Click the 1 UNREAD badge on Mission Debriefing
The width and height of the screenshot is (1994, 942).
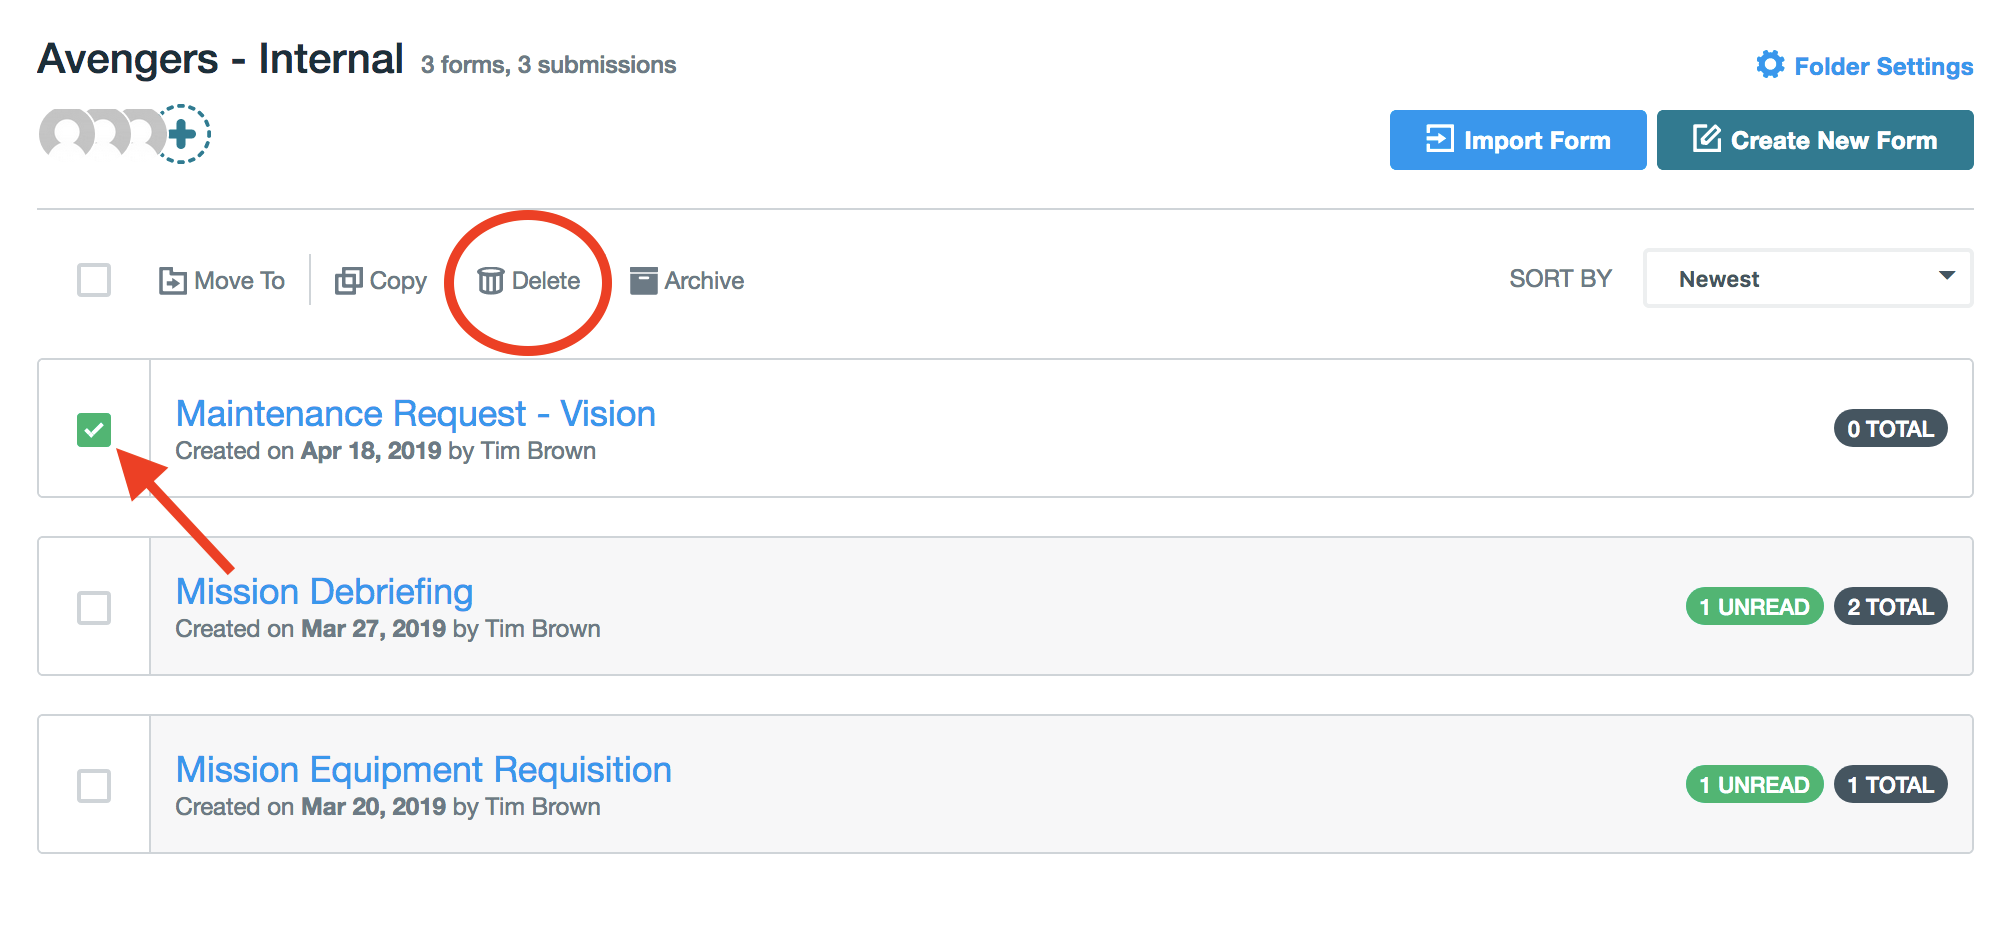1754,607
